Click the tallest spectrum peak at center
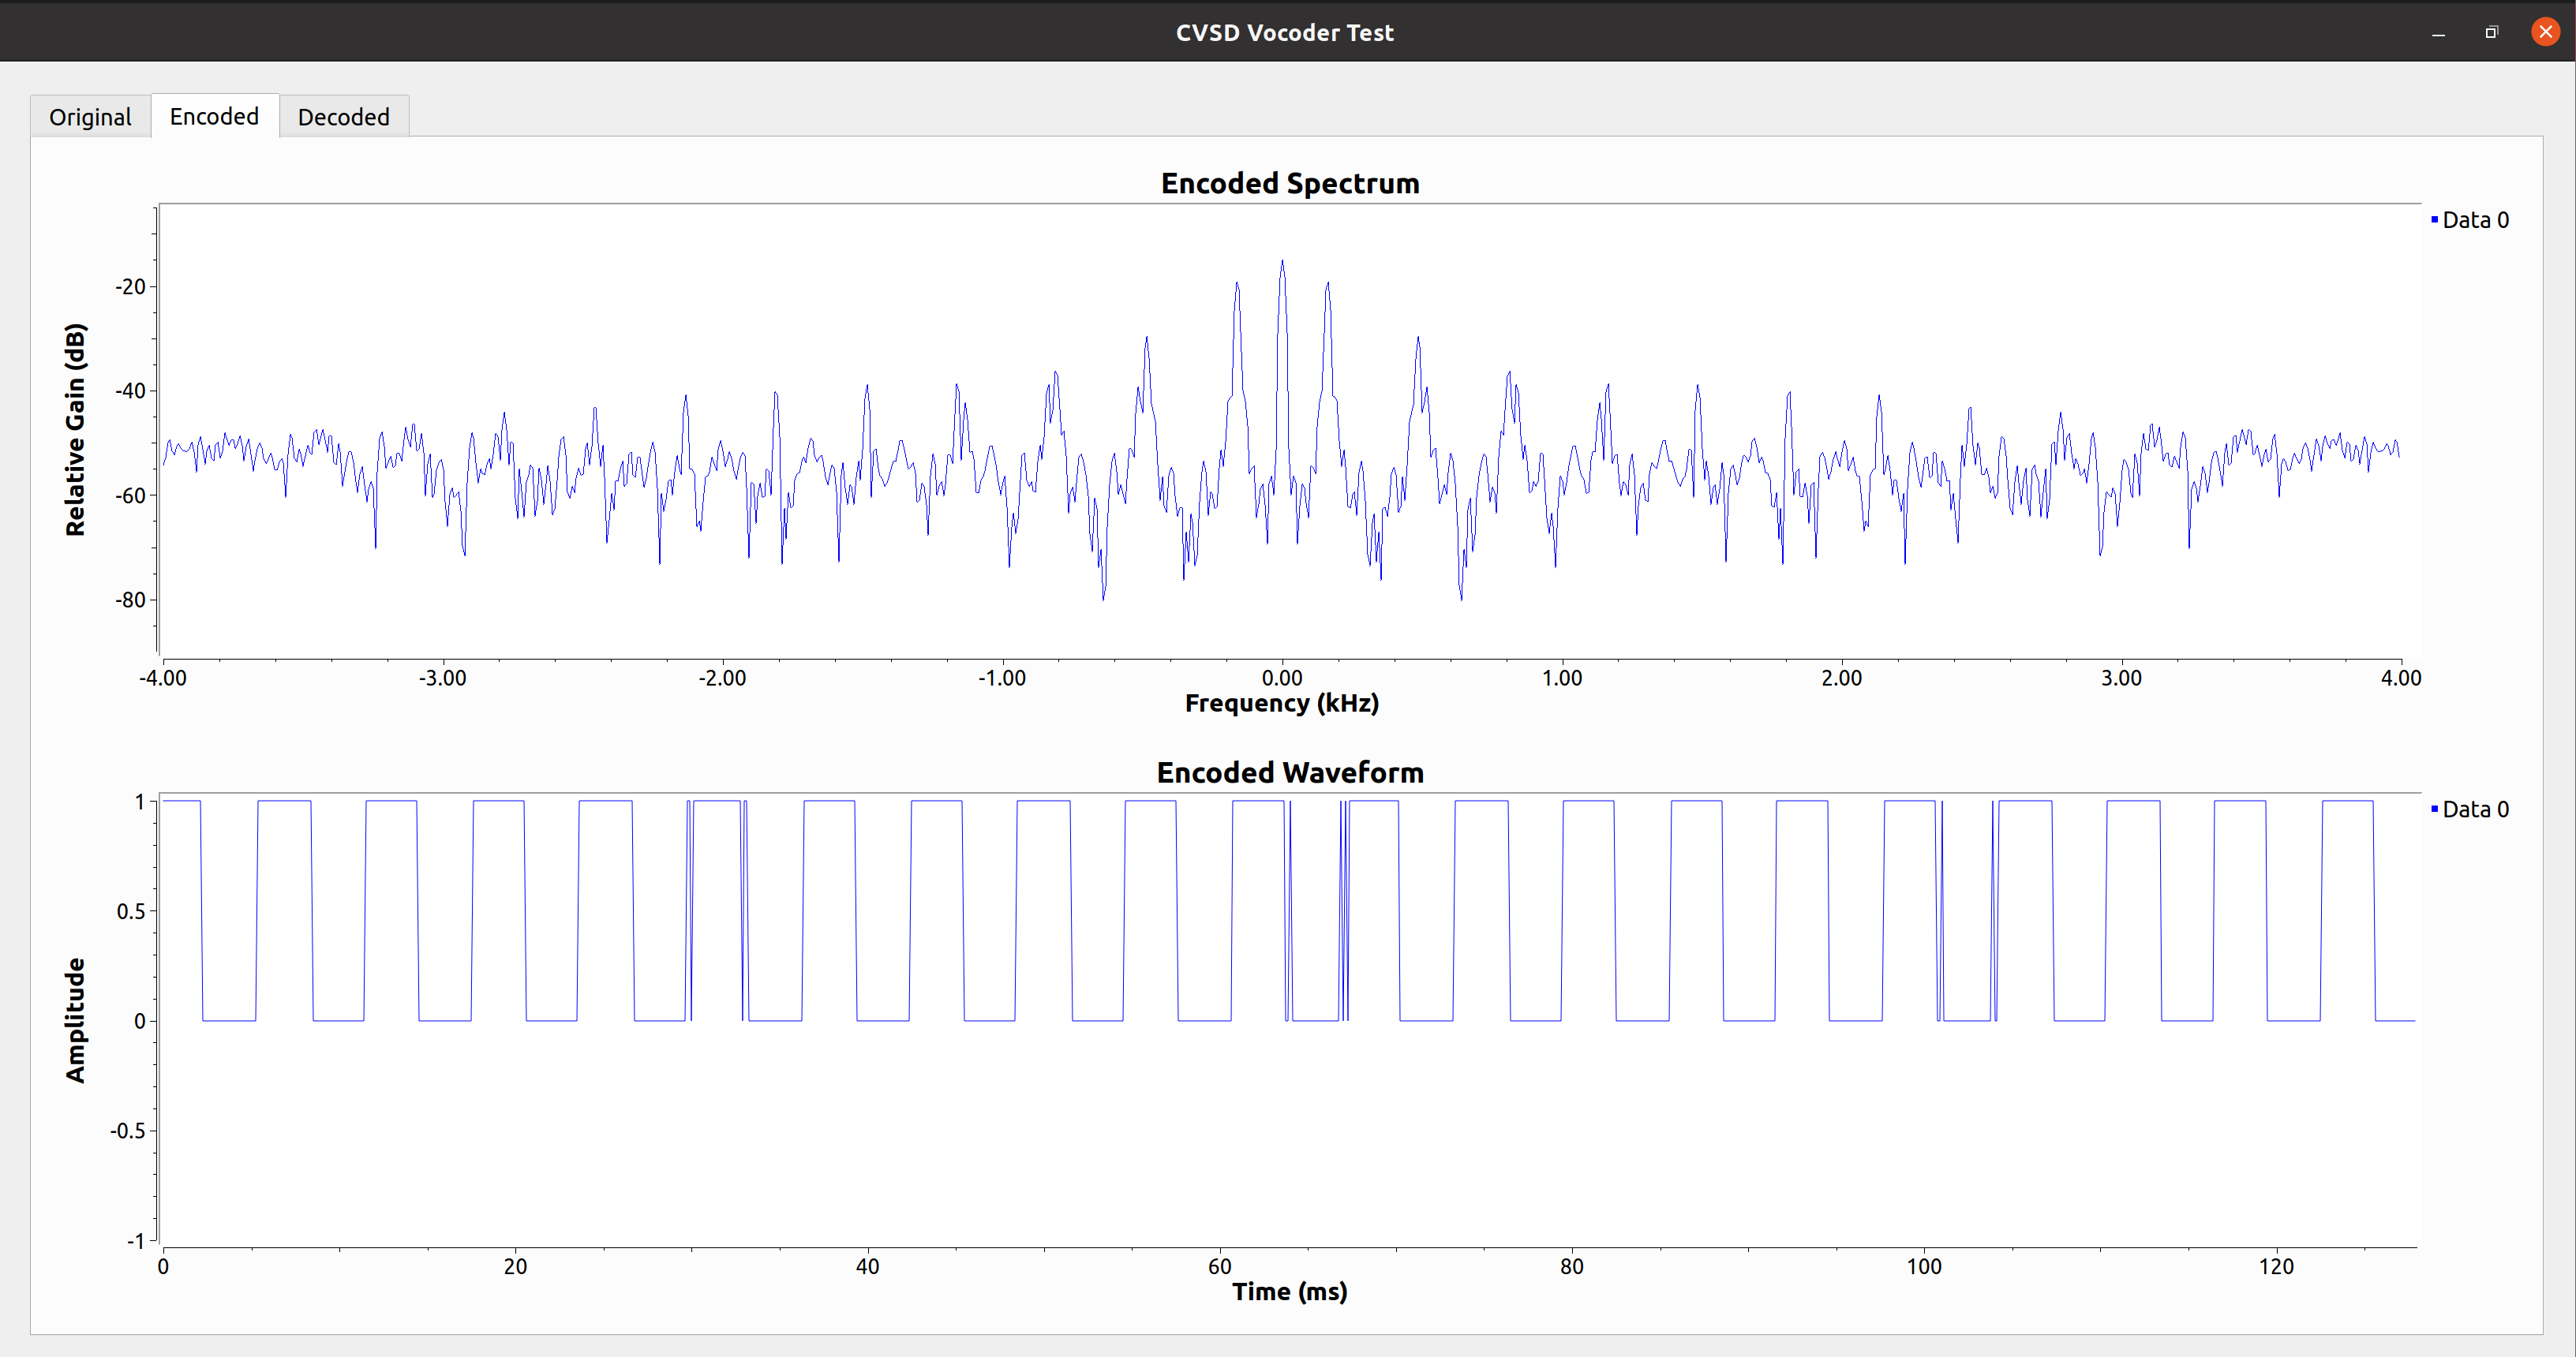Viewport: 2576px width, 1357px height. (1282, 263)
